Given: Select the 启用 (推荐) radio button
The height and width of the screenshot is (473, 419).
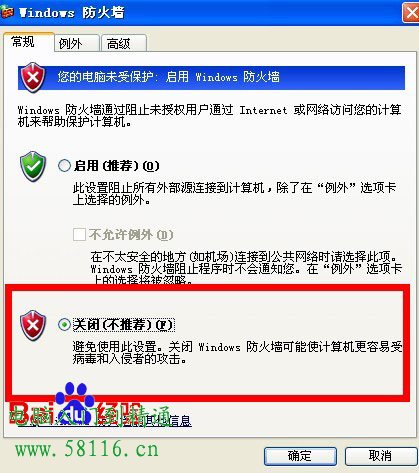Looking at the screenshot, I should [x=64, y=165].
